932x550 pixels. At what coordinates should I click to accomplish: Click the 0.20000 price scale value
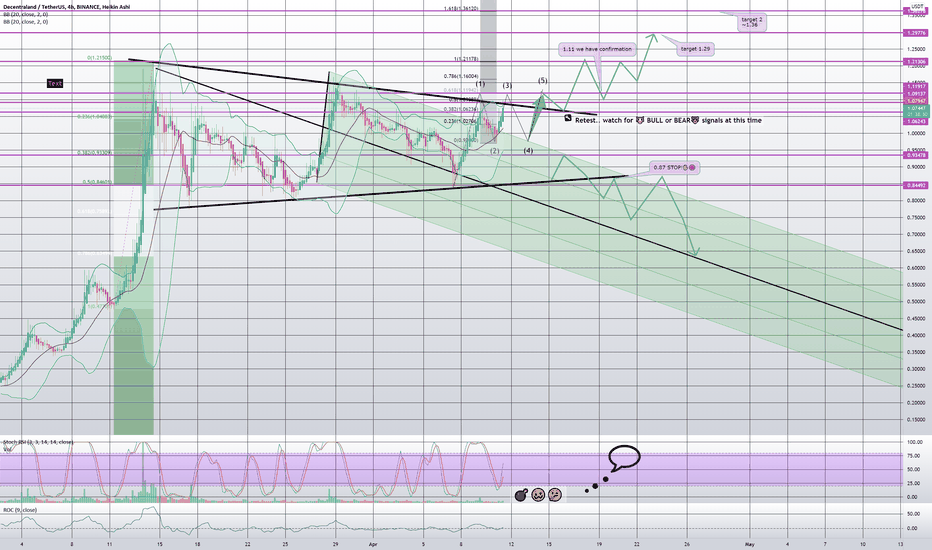coord(916,403)
